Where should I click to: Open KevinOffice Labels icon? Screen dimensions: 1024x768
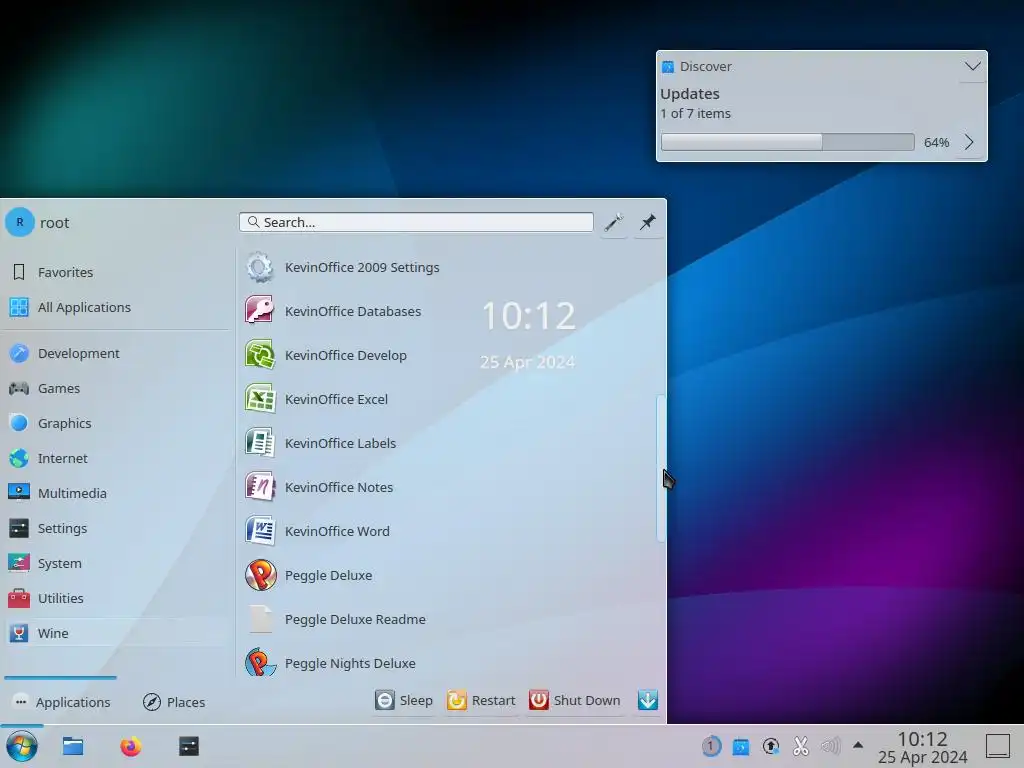pos(260,443)
